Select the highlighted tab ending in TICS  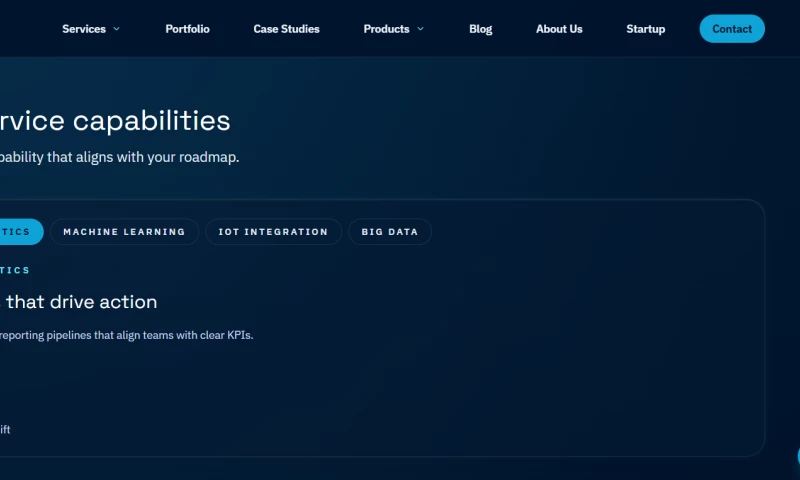pos(21,232)
